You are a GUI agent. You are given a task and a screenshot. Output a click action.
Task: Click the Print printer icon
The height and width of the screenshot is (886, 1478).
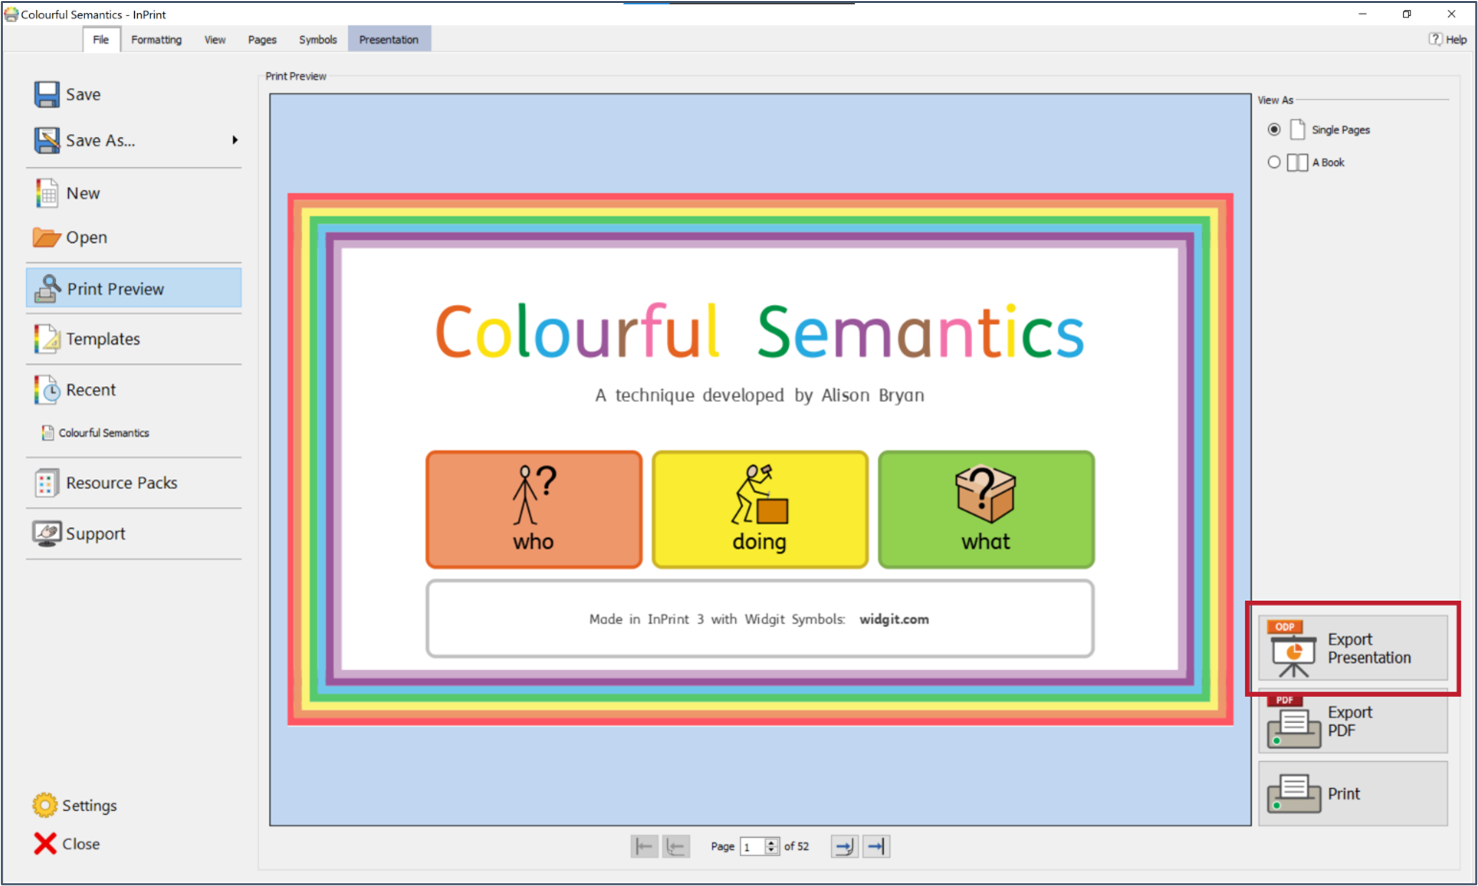[x=1293, y=794]
